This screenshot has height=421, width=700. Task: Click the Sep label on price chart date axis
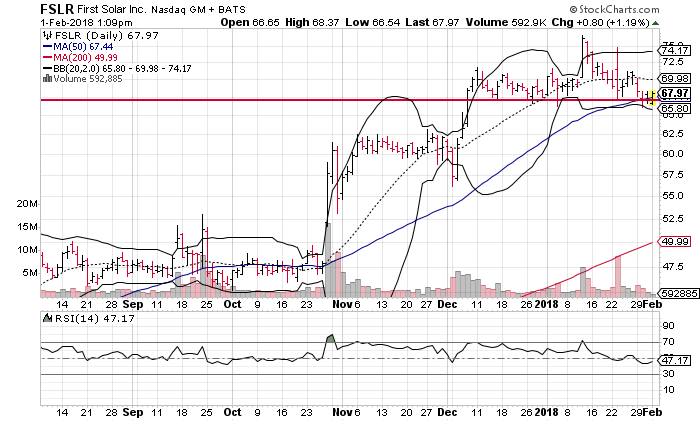(133, 304)
